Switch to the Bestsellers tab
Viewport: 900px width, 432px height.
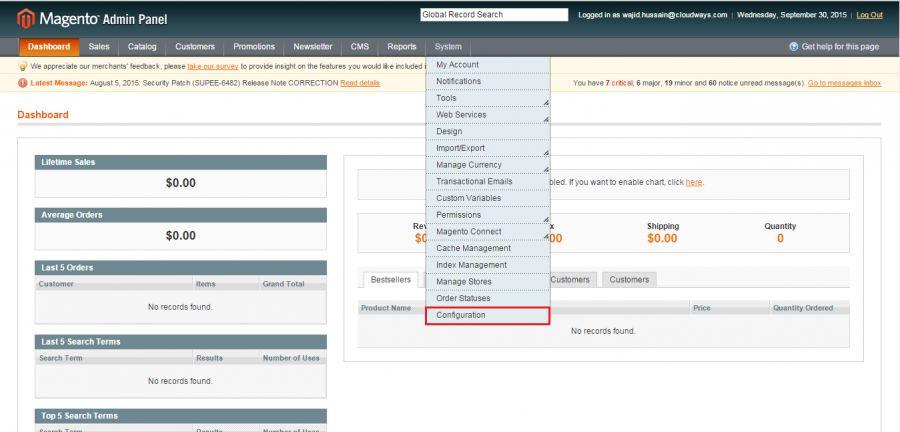(390, 279)
